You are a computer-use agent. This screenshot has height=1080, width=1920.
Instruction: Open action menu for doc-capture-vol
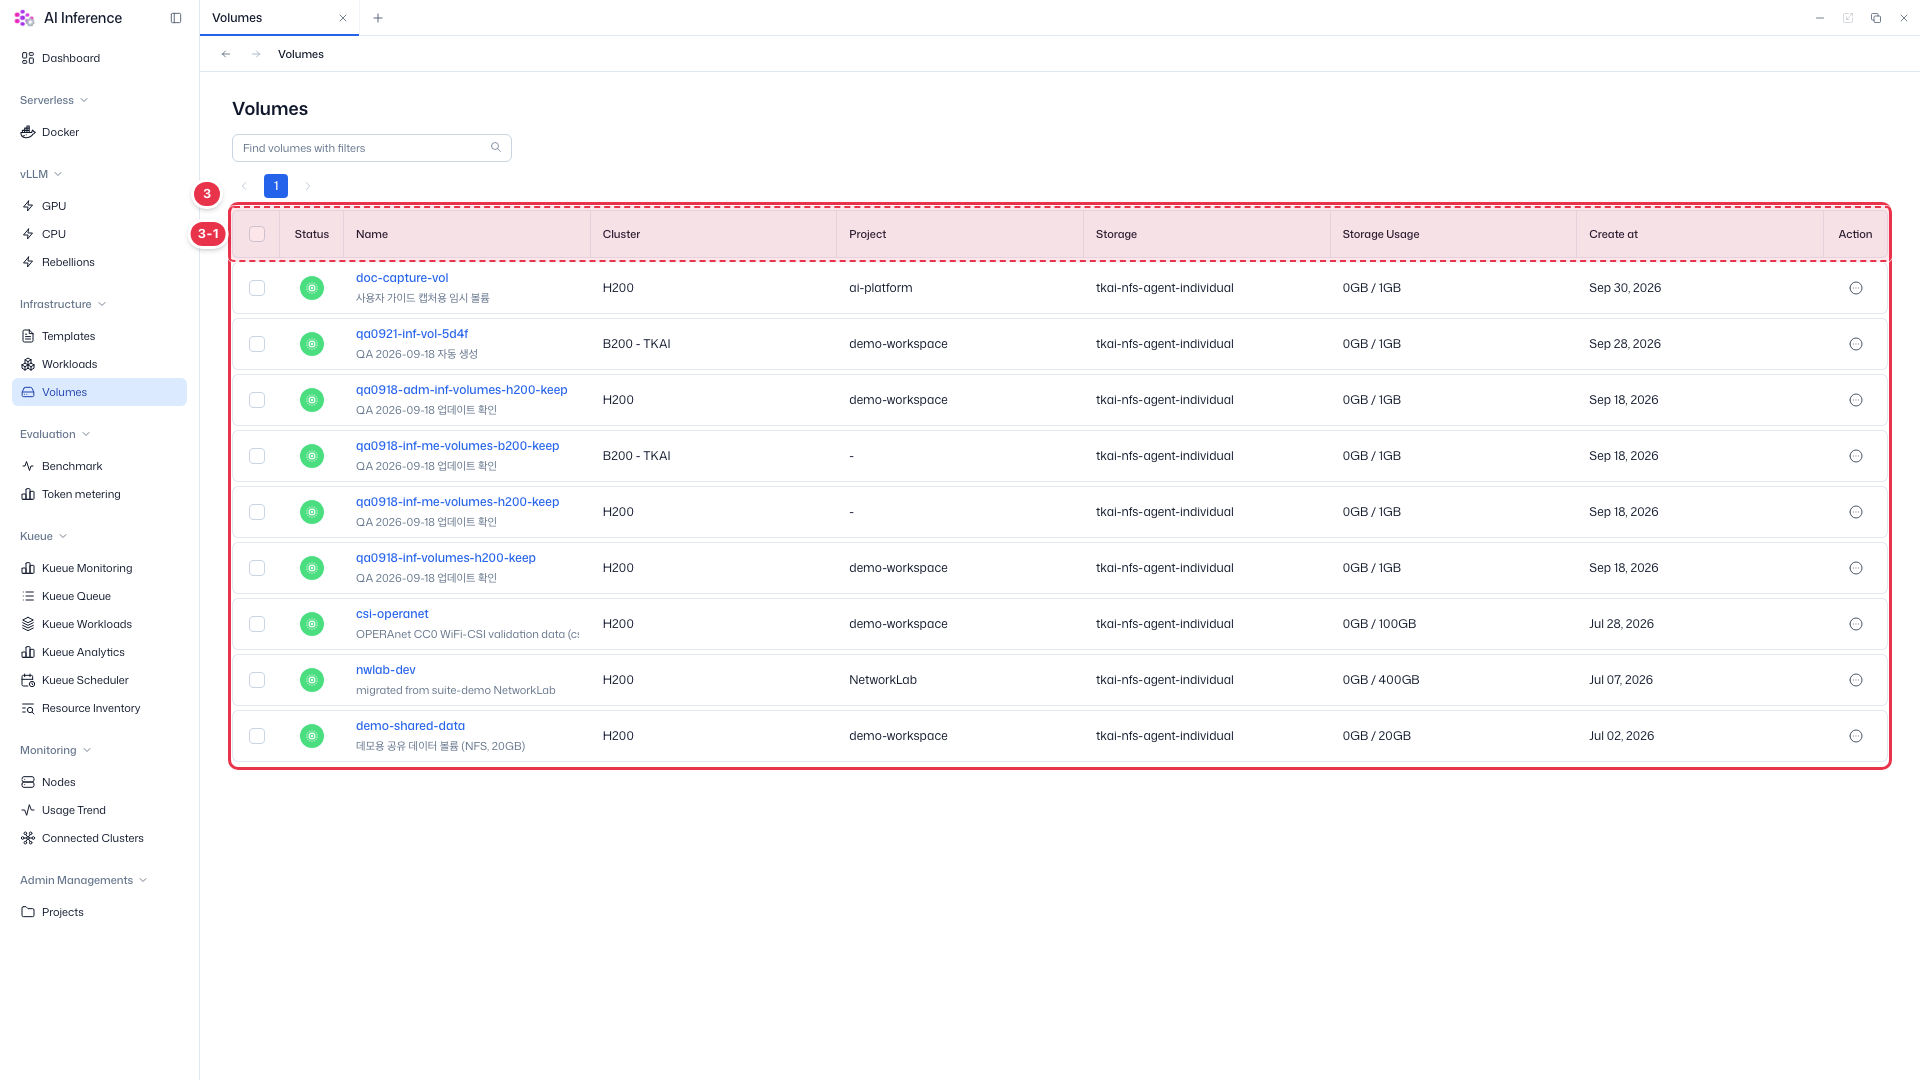(x=1856, y=288)
